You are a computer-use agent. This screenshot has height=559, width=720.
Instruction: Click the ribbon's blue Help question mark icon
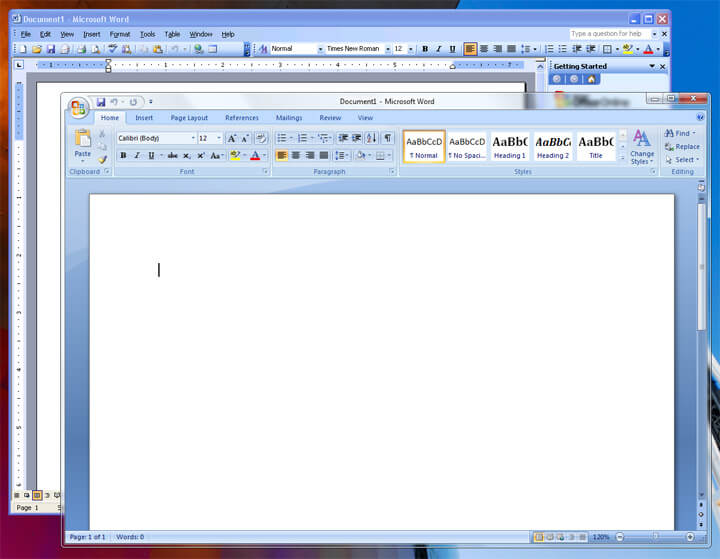(699, 118)
